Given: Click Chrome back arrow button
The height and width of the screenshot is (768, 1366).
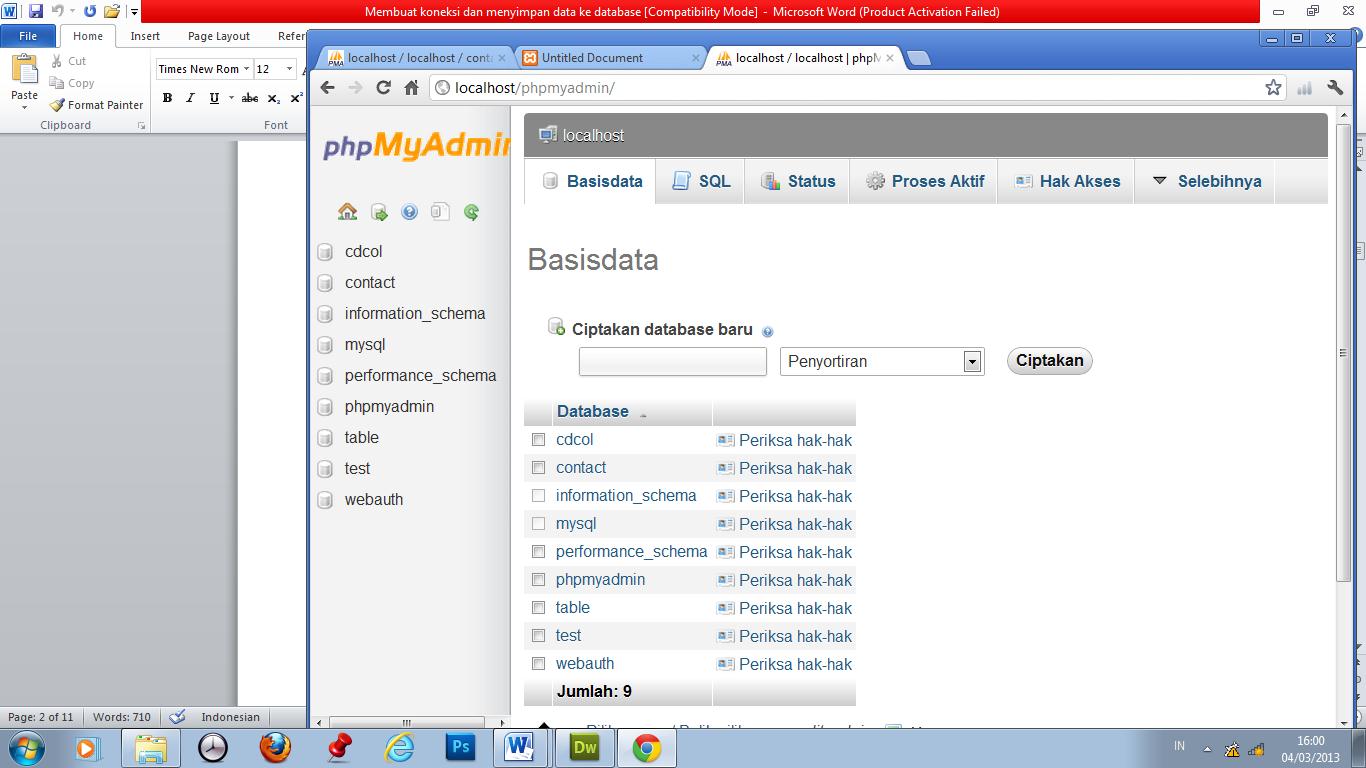Looking at the screenshot, I should (327, 88).
